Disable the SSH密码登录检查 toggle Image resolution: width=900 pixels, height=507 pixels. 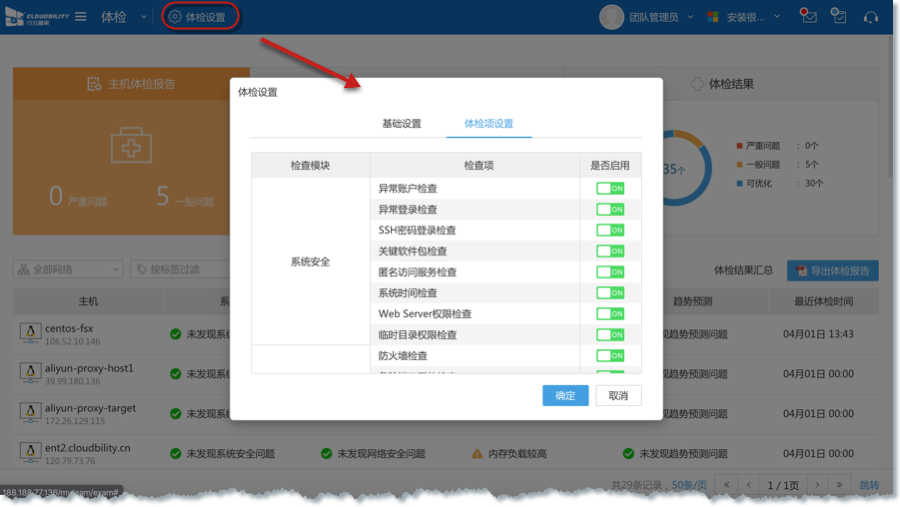point(610,230)
